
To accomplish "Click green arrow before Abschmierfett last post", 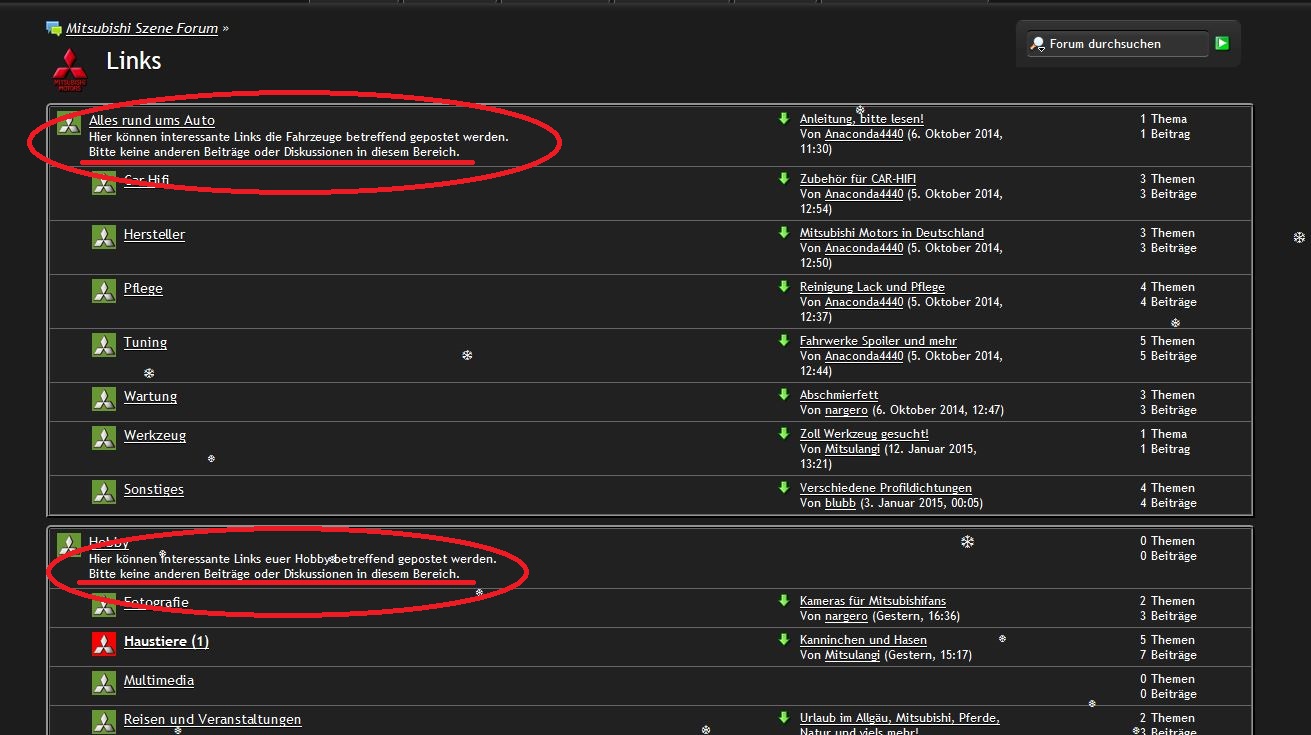I will tap(784, 395).
